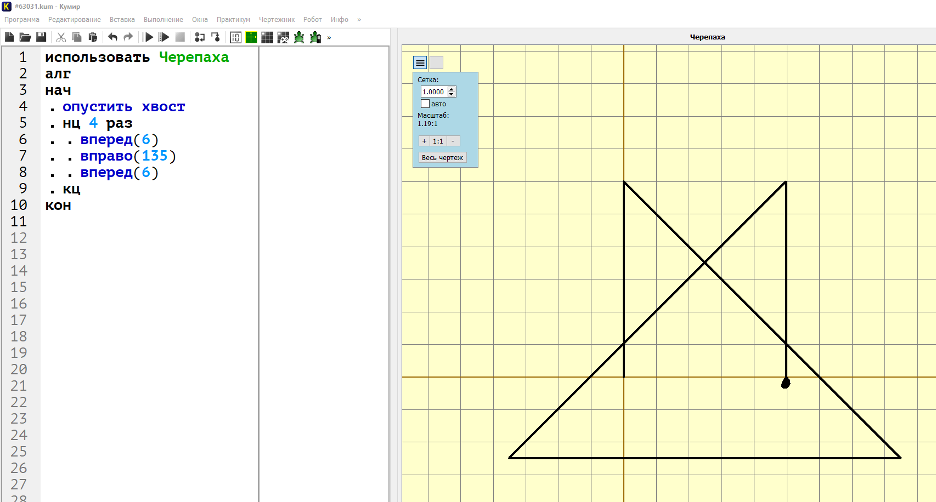Stop program execution

(180, 37)
